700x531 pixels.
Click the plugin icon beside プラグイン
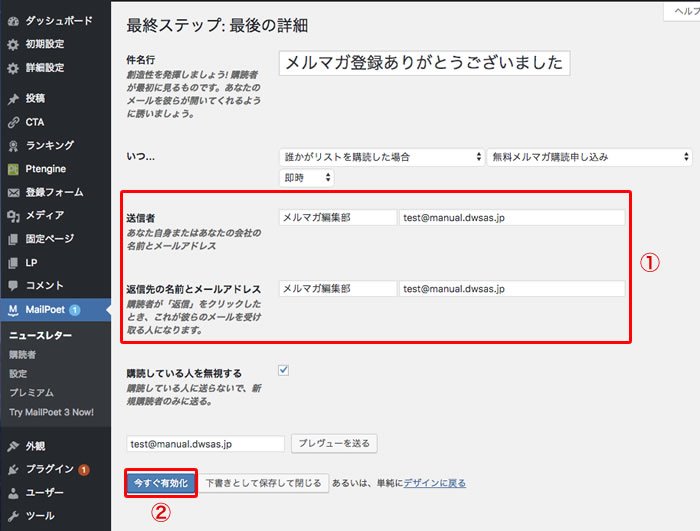pyautogui.click(x=13, y=469)
